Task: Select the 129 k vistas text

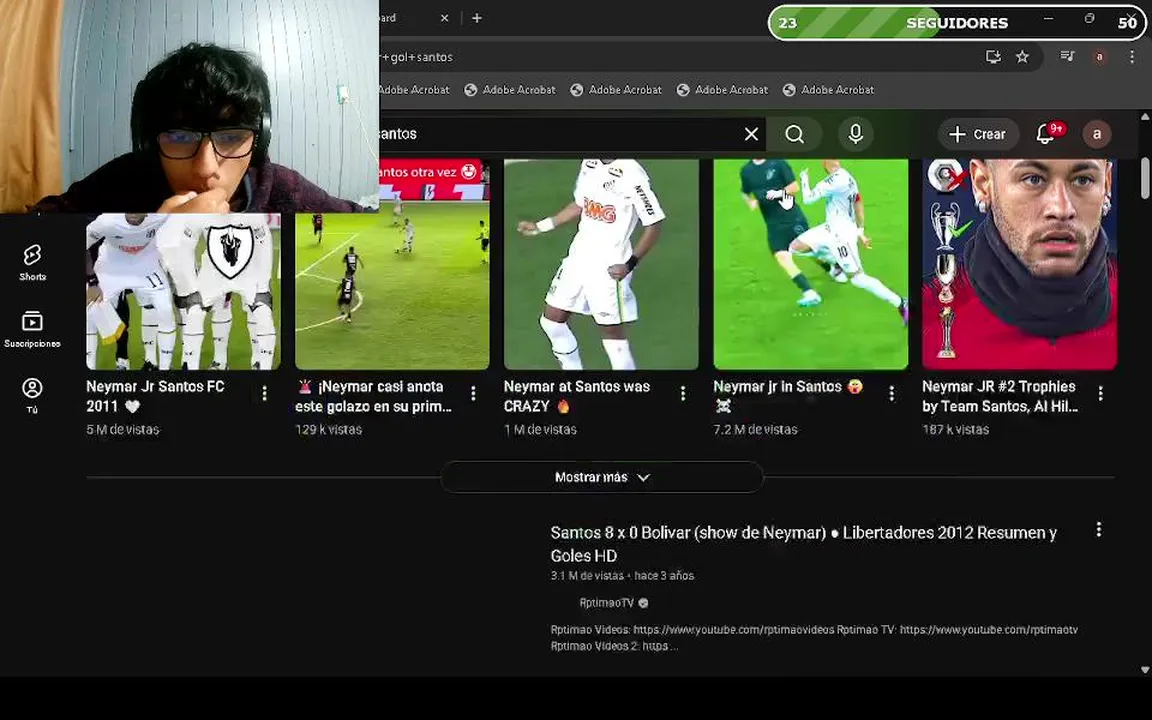Action: click(x=328, y=429)
